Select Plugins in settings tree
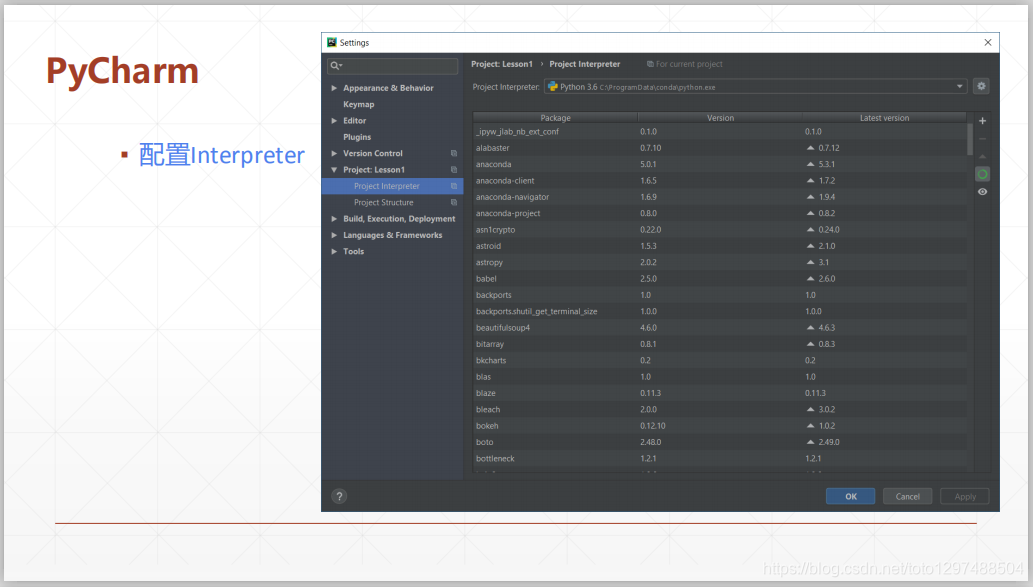Viewport: 1033px width, 587px height. click(356, 137)
